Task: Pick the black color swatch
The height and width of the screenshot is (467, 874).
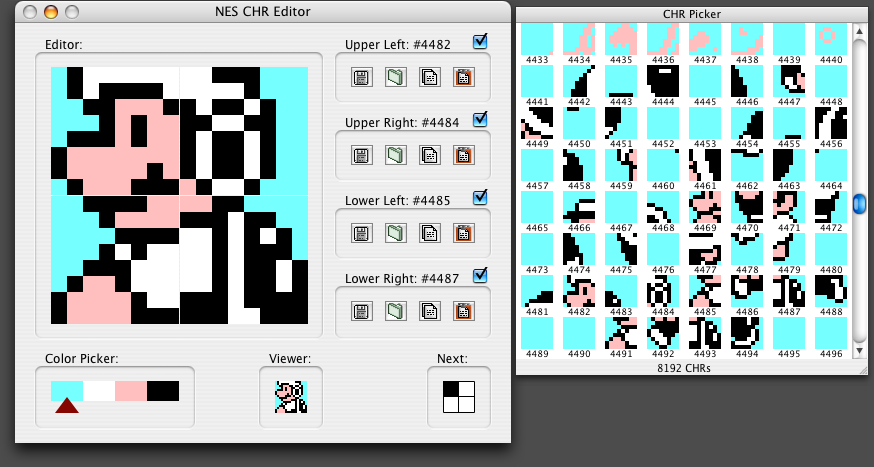Action: point(163,391)
